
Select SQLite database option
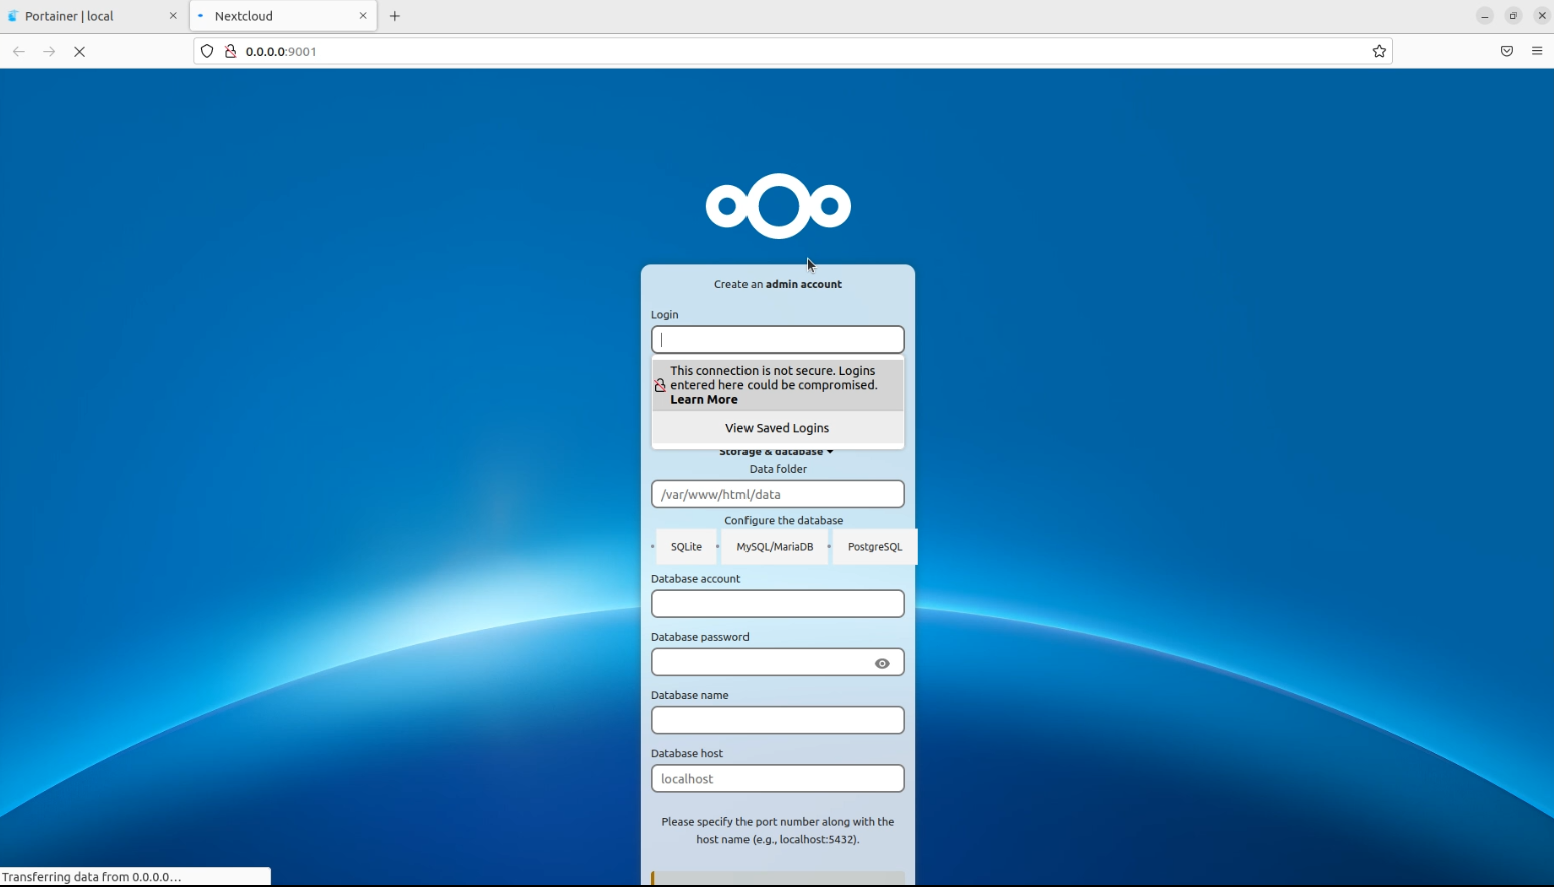point(686,547)
